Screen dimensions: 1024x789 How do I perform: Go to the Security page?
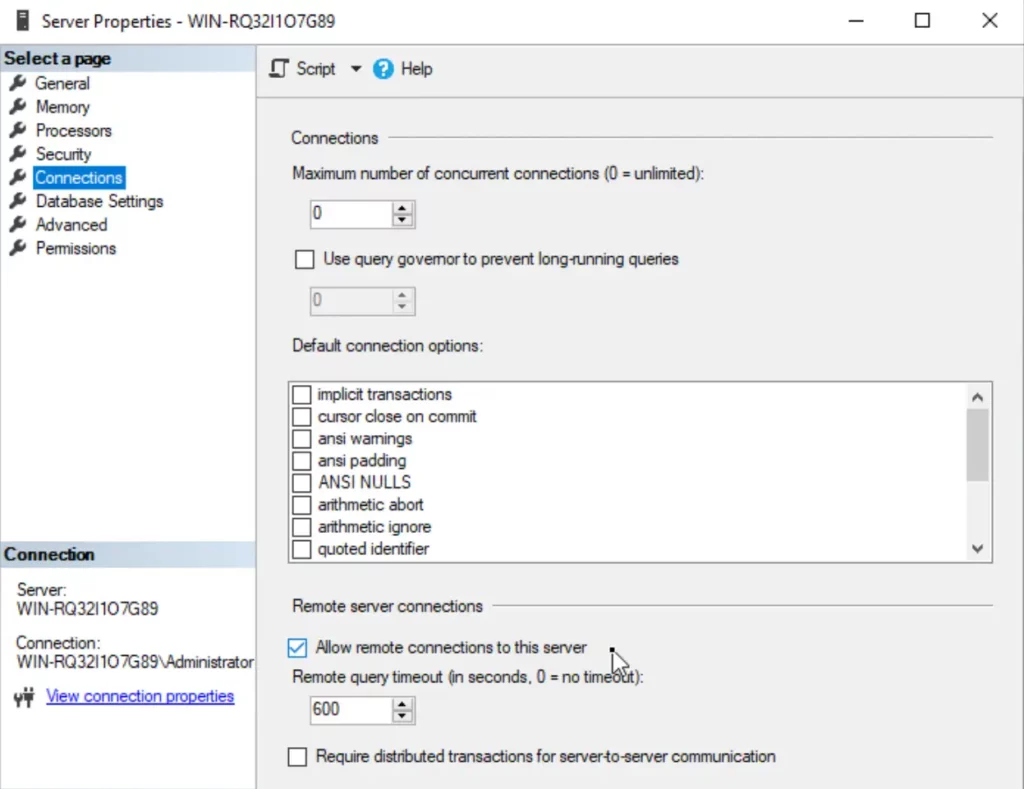[63, 154]
